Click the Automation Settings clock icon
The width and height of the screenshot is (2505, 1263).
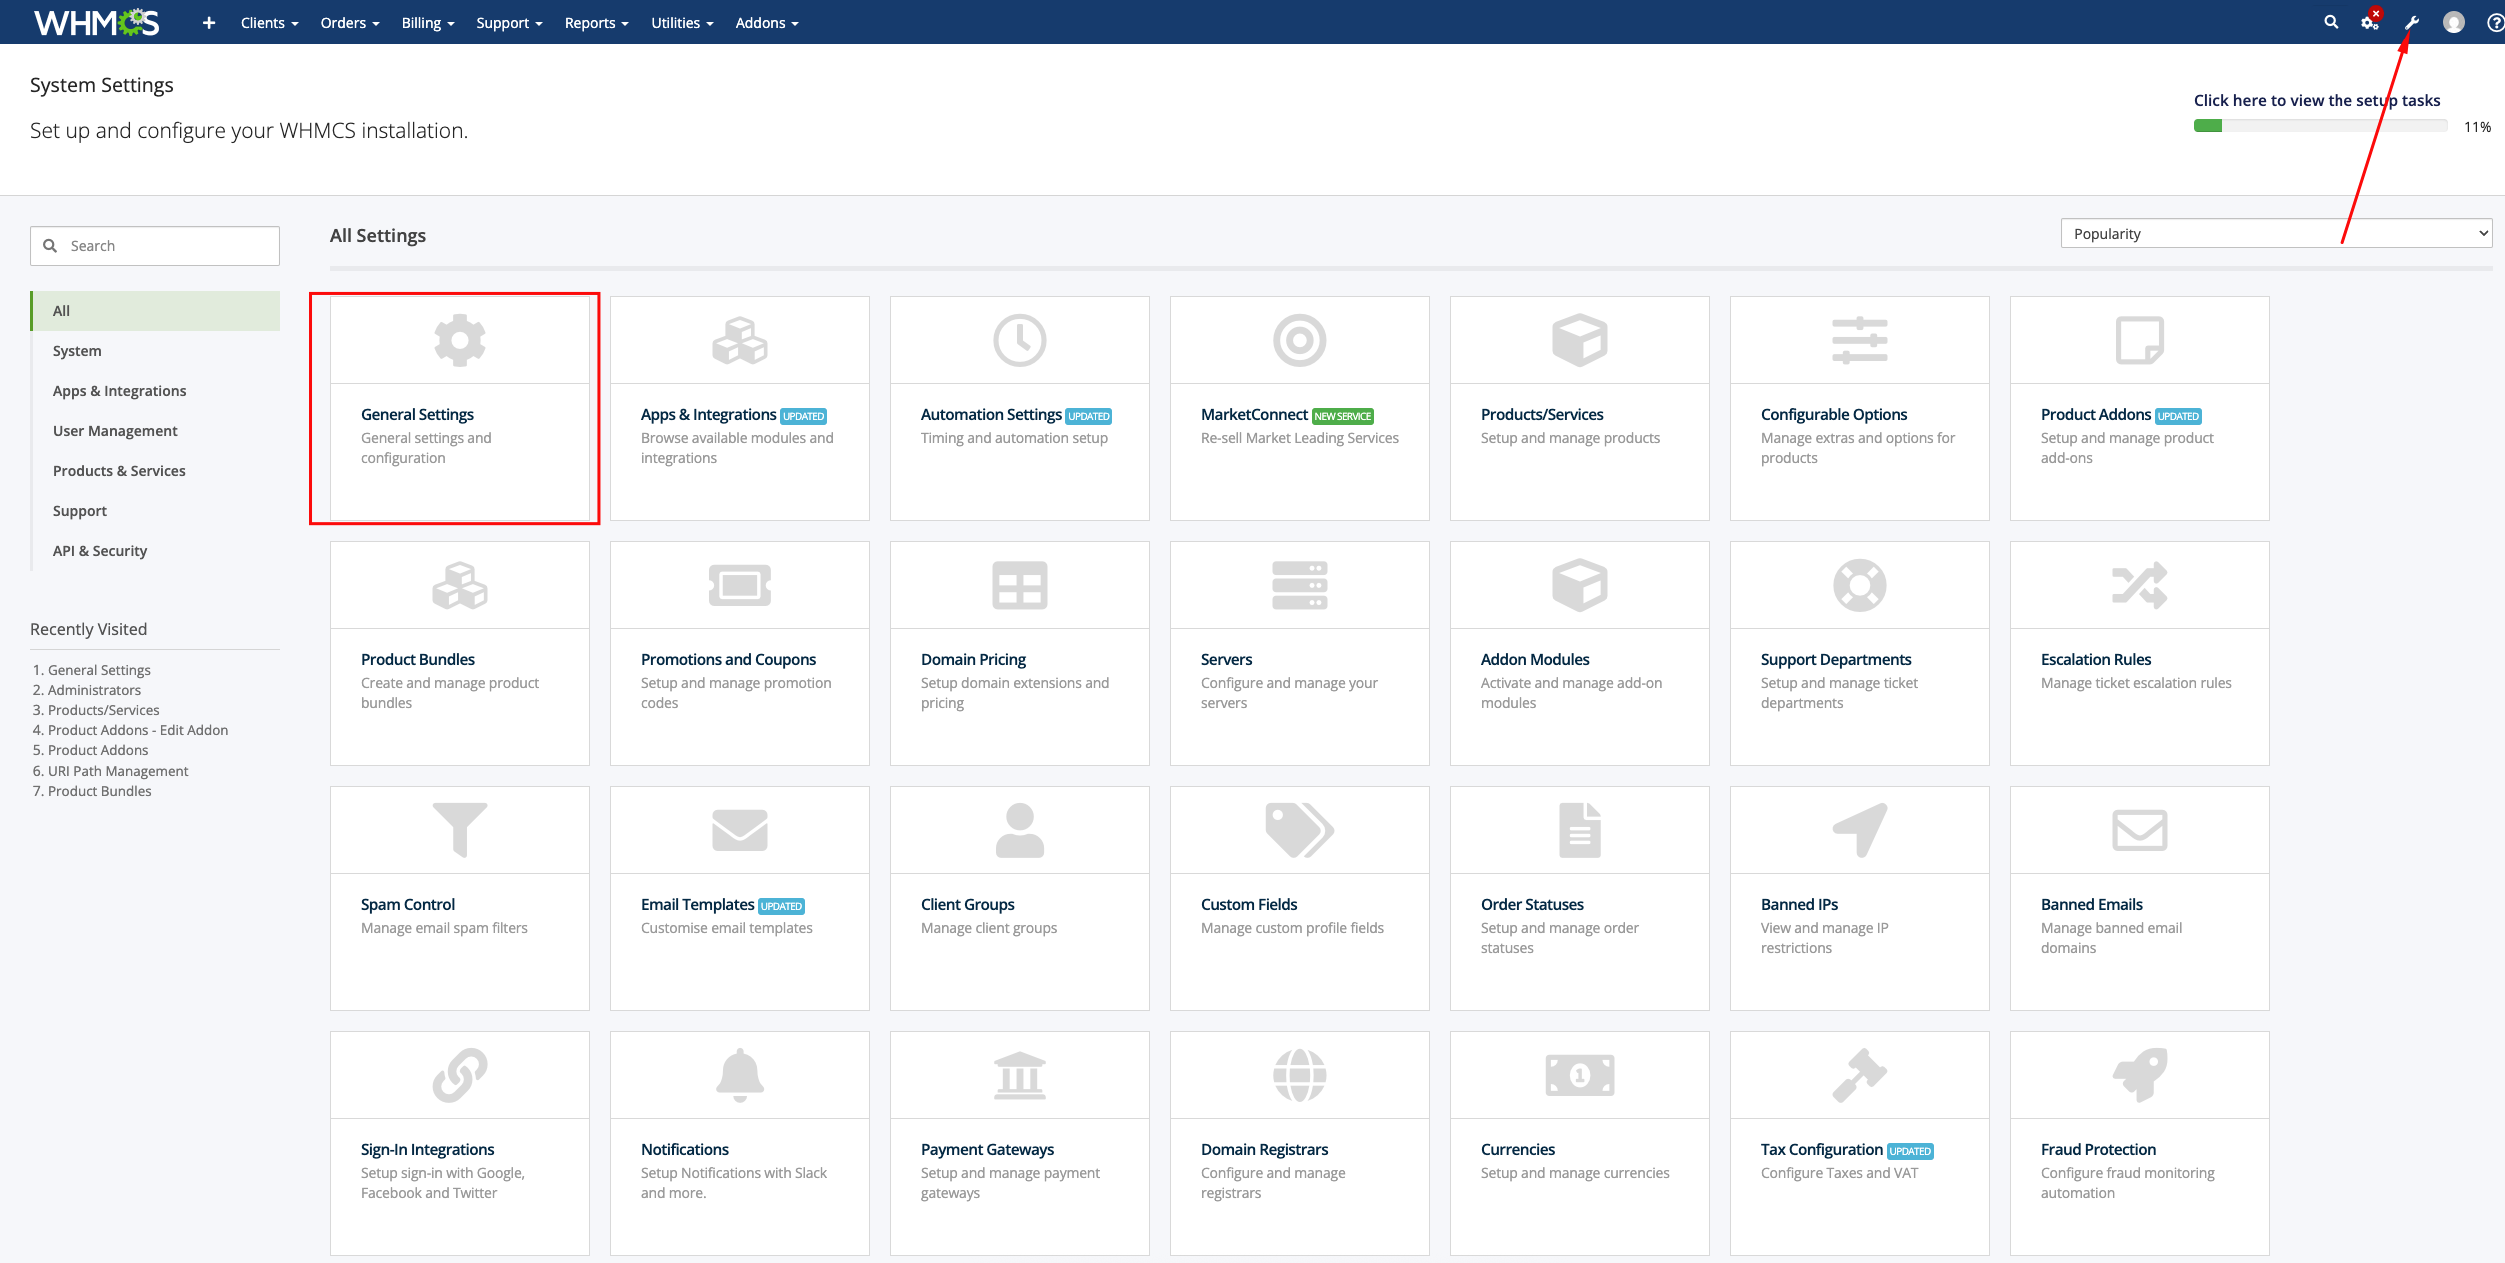point(1019,340)
